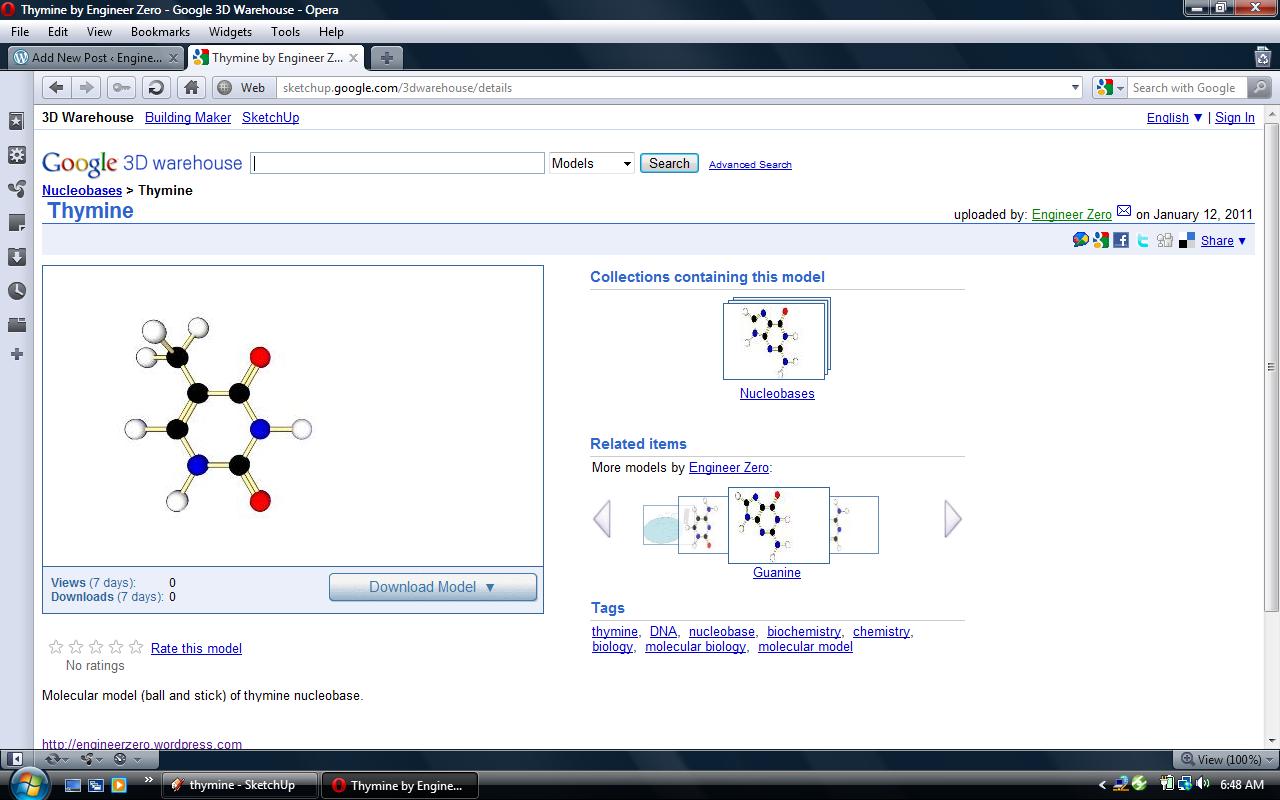1280x800 pixels.
Task: Click the Twitter share icon
Action: (1143, 240)
